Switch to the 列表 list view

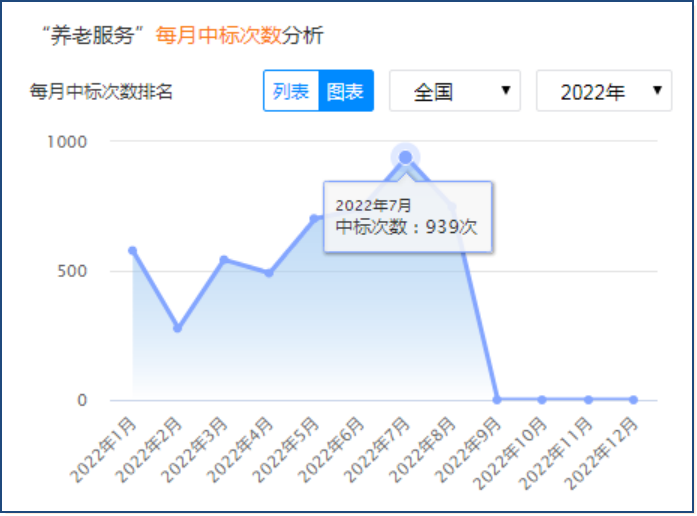[291, 91]
